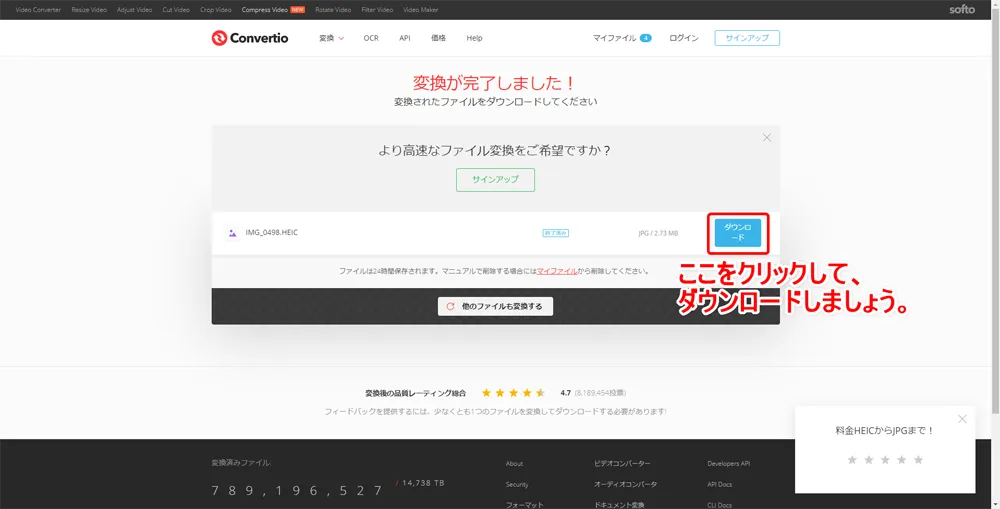
Task: Open the Security footer link
Action: 517,485
